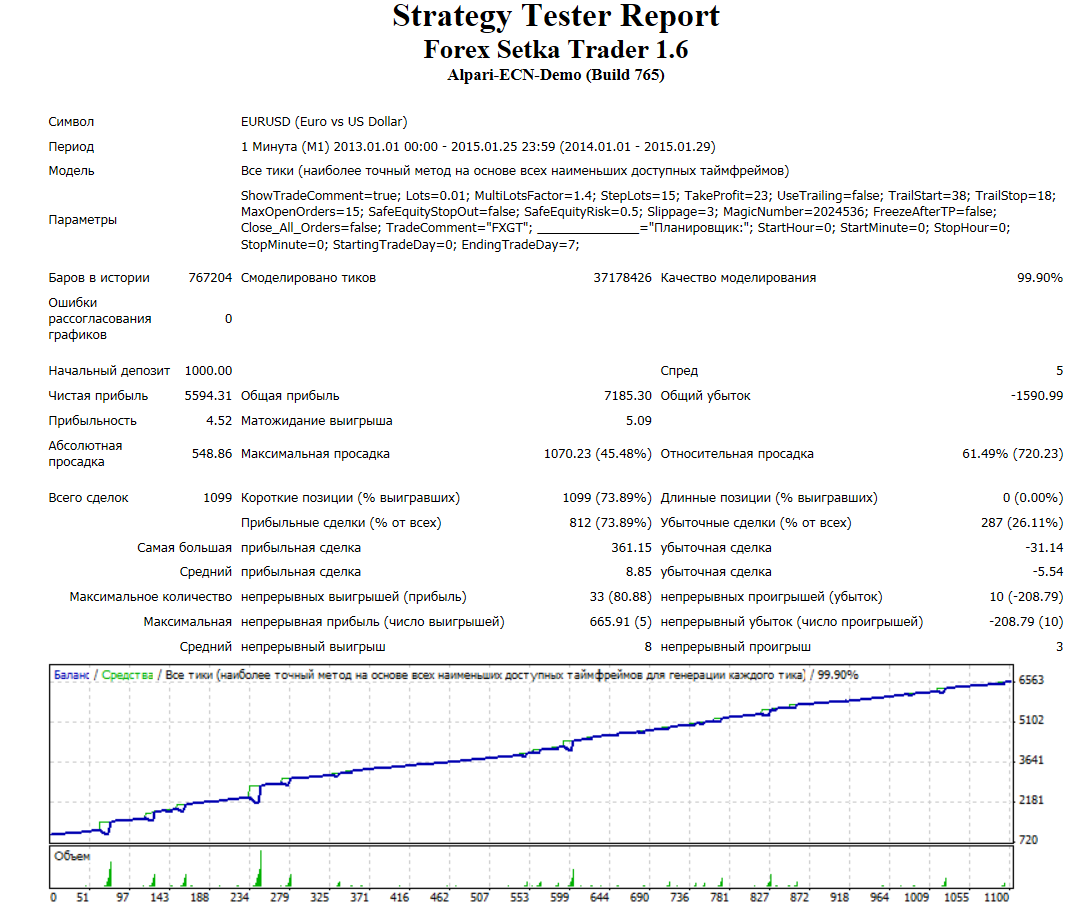1092x906 pixels.
Task: Click the StopMinute=0 parameters line
Action: pos(410,245)
